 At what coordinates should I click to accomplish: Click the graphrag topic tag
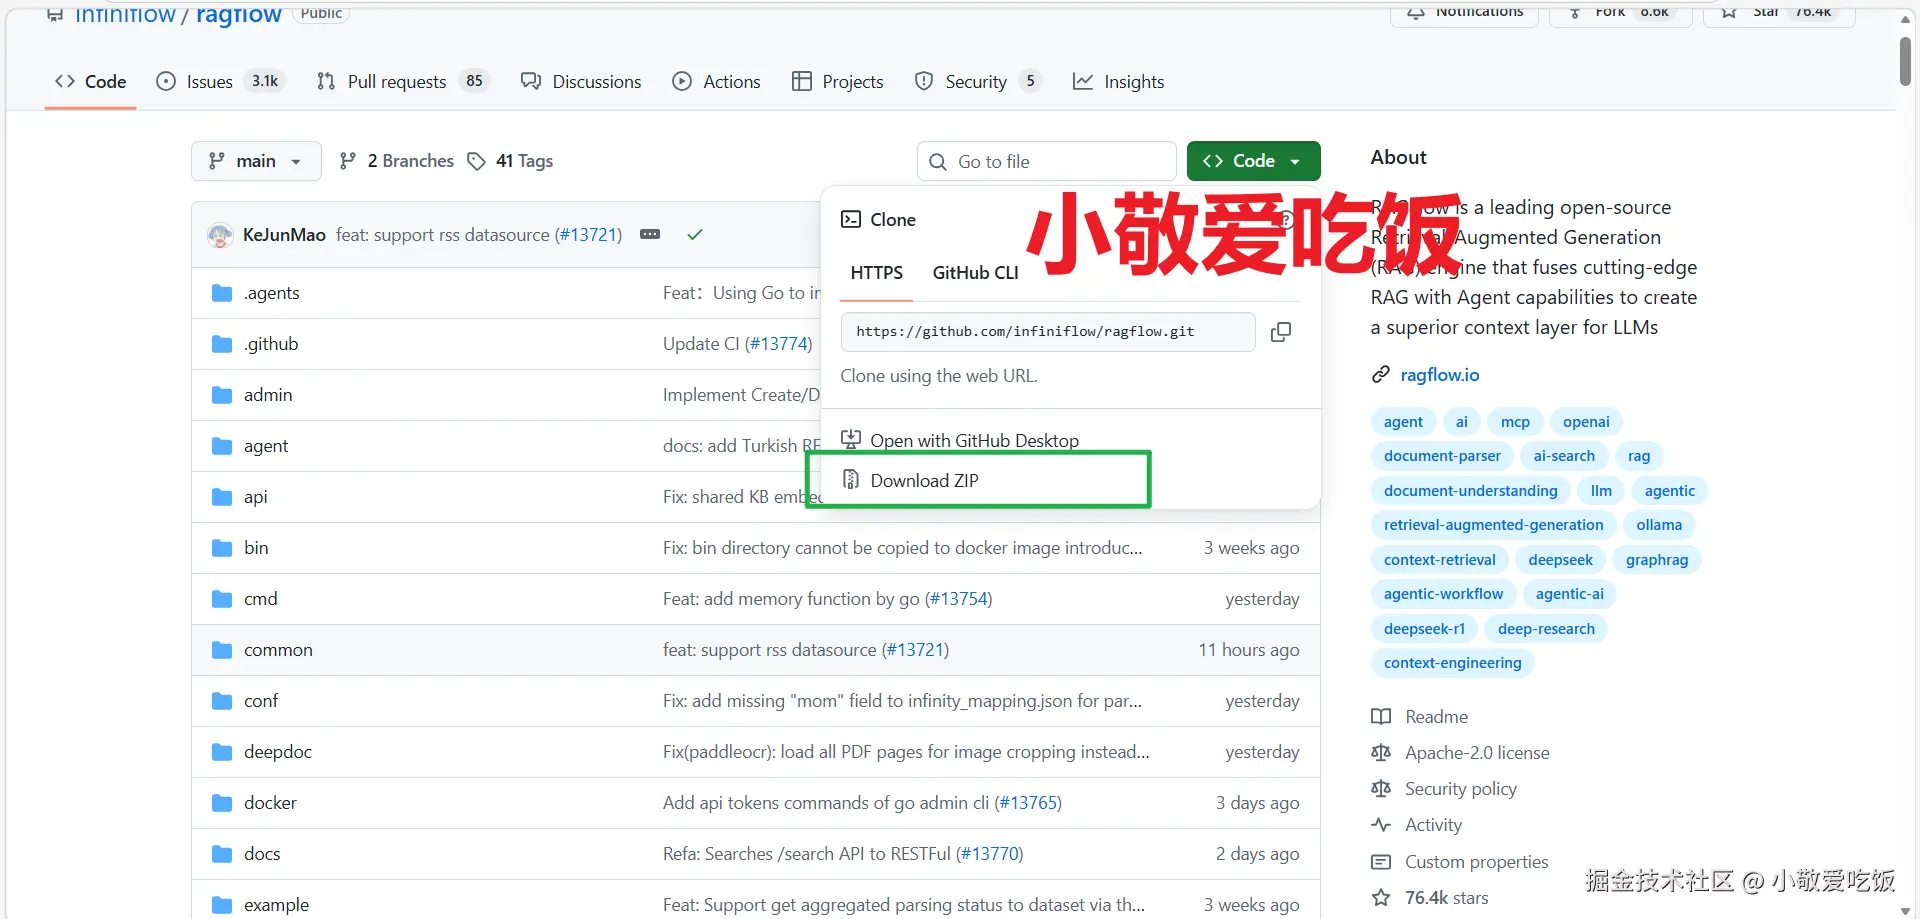tap(1657, 560)
